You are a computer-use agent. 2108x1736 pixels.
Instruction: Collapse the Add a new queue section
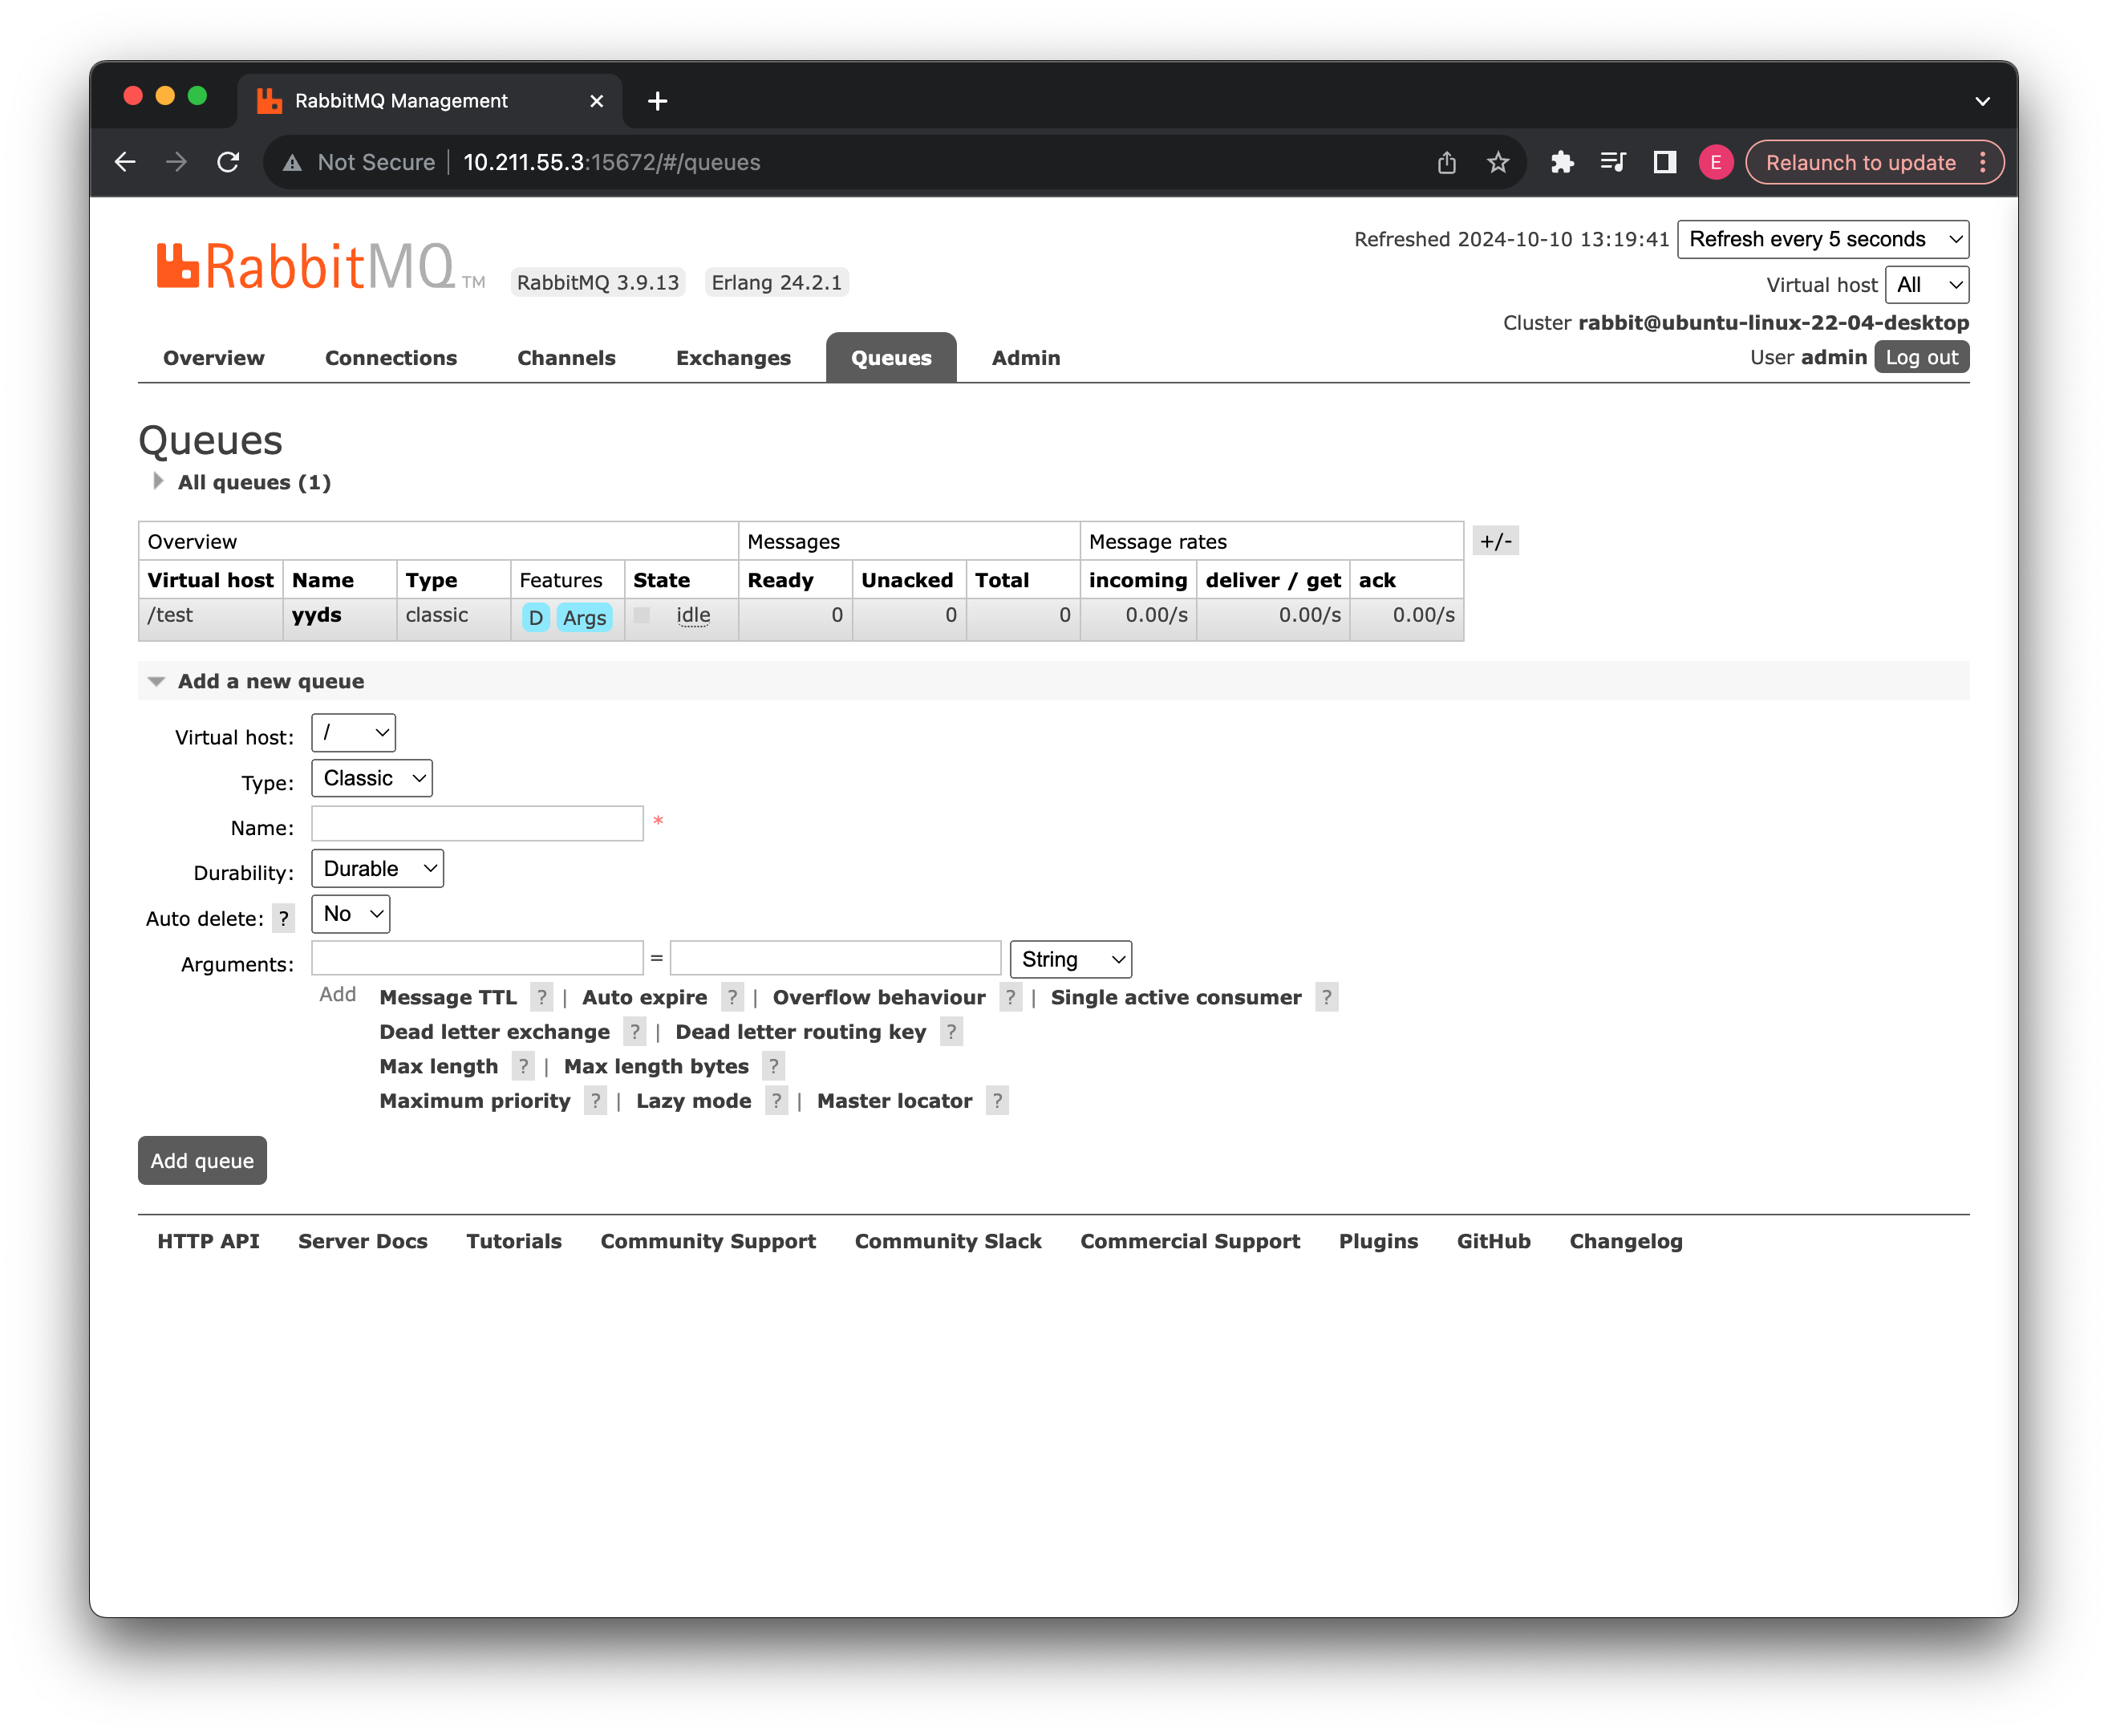(x=157, y=681)
